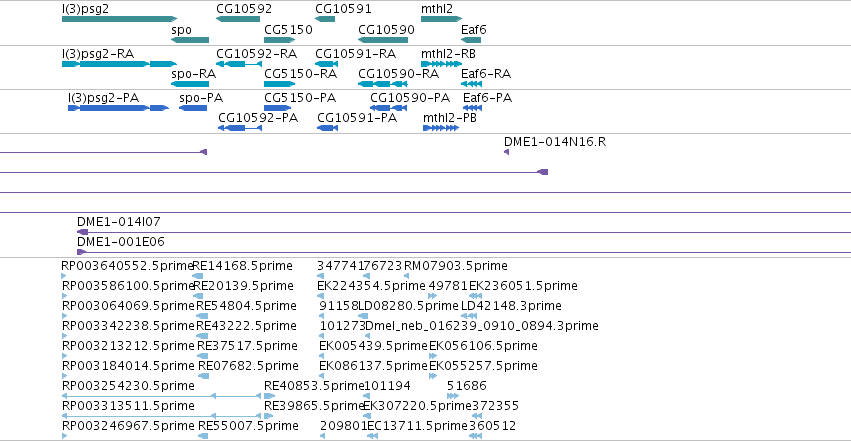The width and height of the screenshot is (851, 441).
Task: Select the Eaf6-RA transcript label
Action: [x=486, y=74]
